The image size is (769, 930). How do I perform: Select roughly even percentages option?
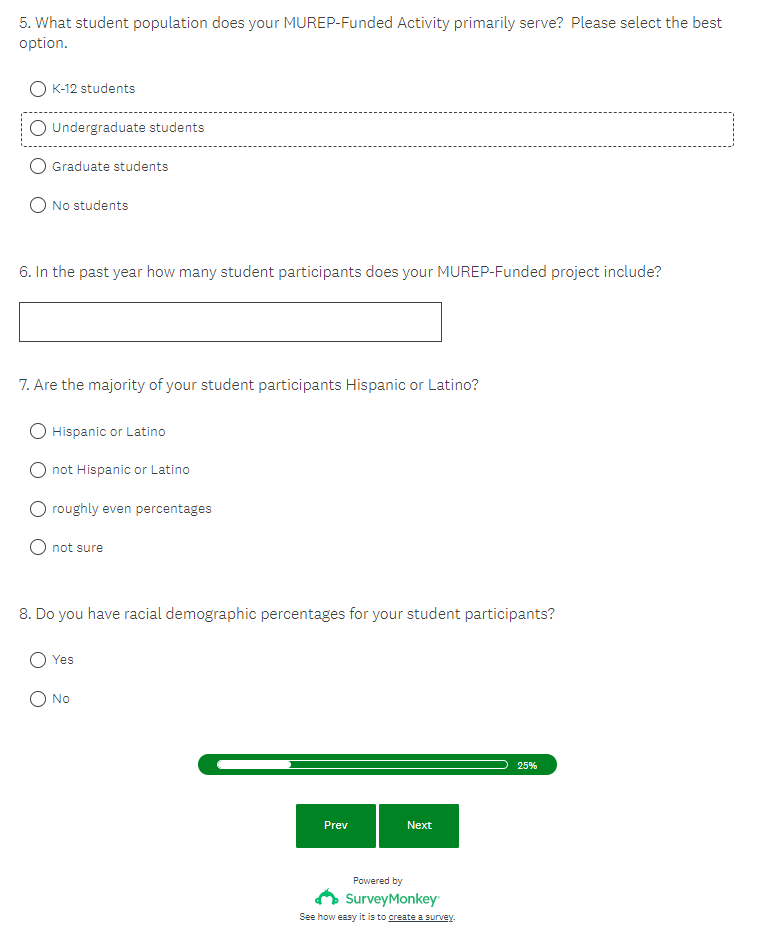pos(38,509)
